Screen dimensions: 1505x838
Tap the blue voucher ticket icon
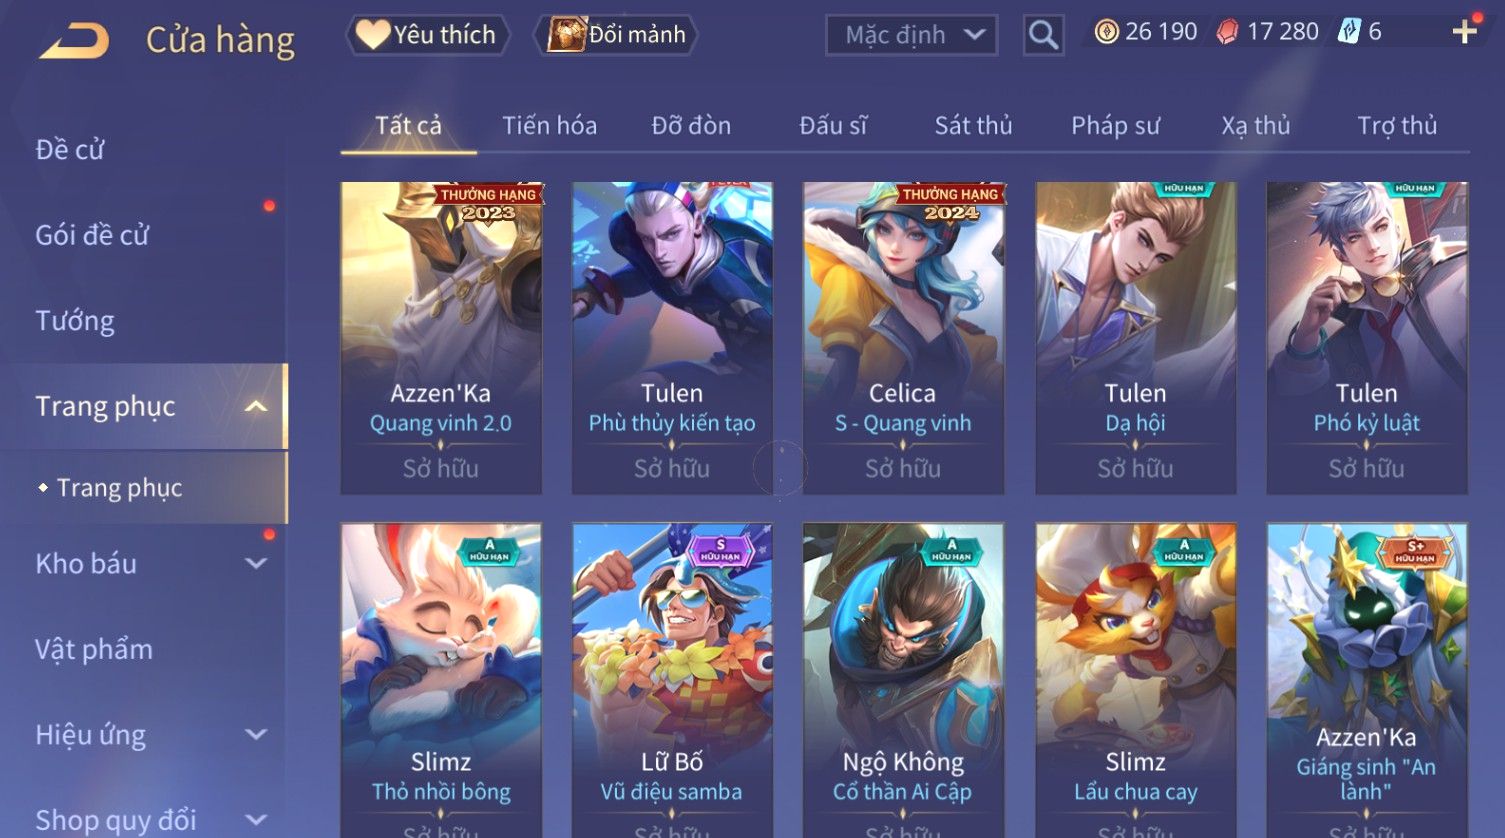pyautogui.click(x=1349, y=32)
